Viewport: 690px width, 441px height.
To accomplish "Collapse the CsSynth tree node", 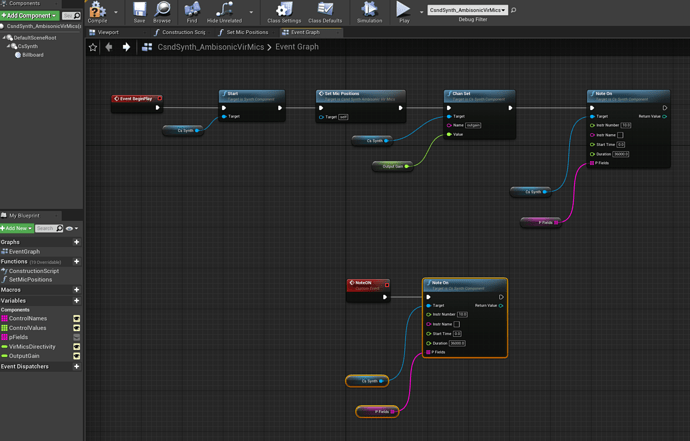I will click(8, 46).
